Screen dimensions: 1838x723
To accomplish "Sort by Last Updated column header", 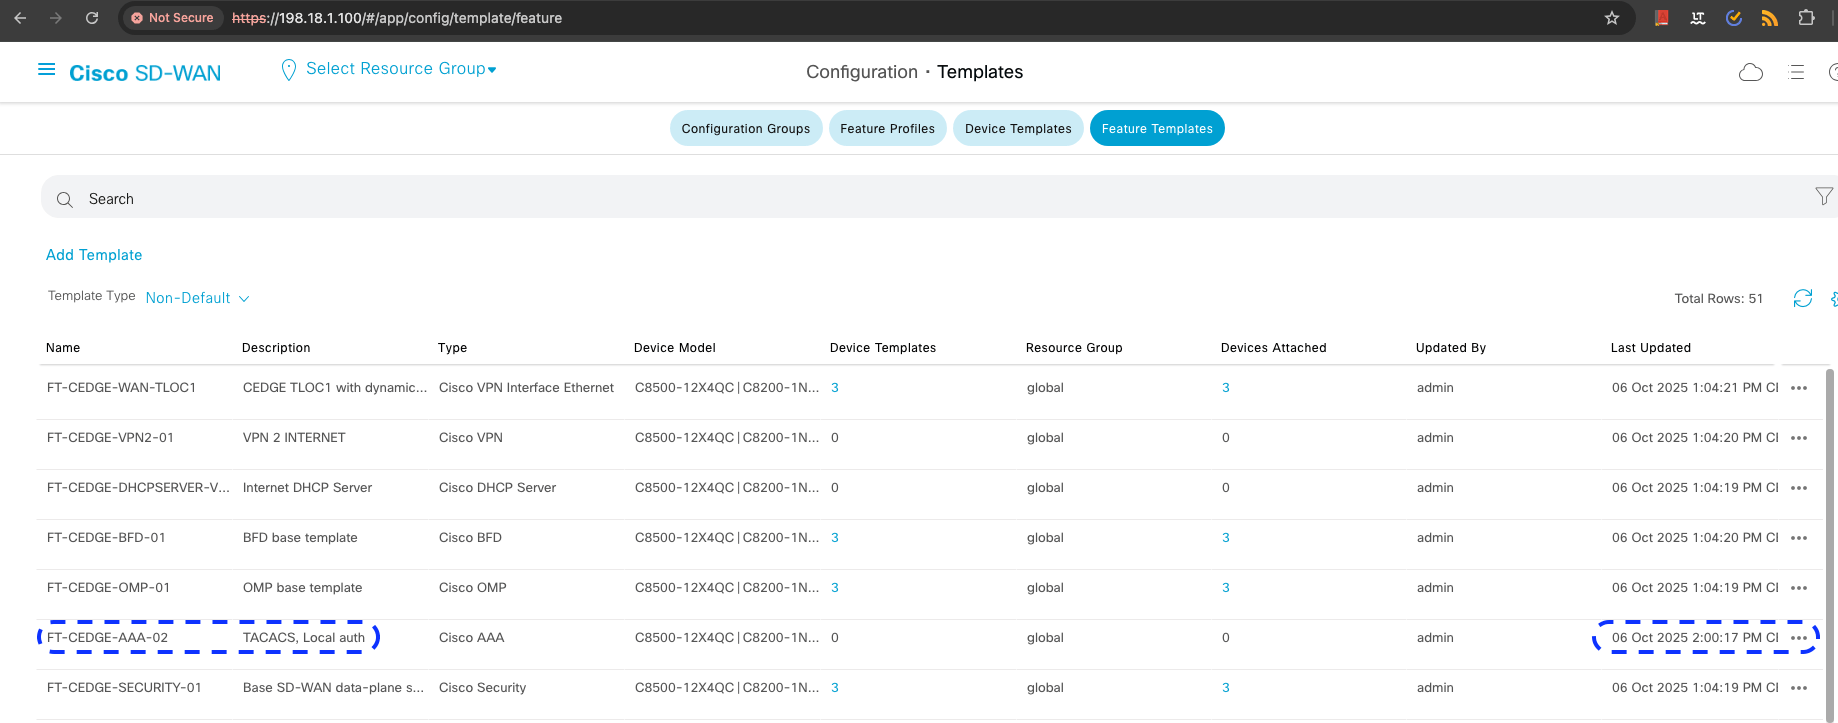I will [1651, 348].
